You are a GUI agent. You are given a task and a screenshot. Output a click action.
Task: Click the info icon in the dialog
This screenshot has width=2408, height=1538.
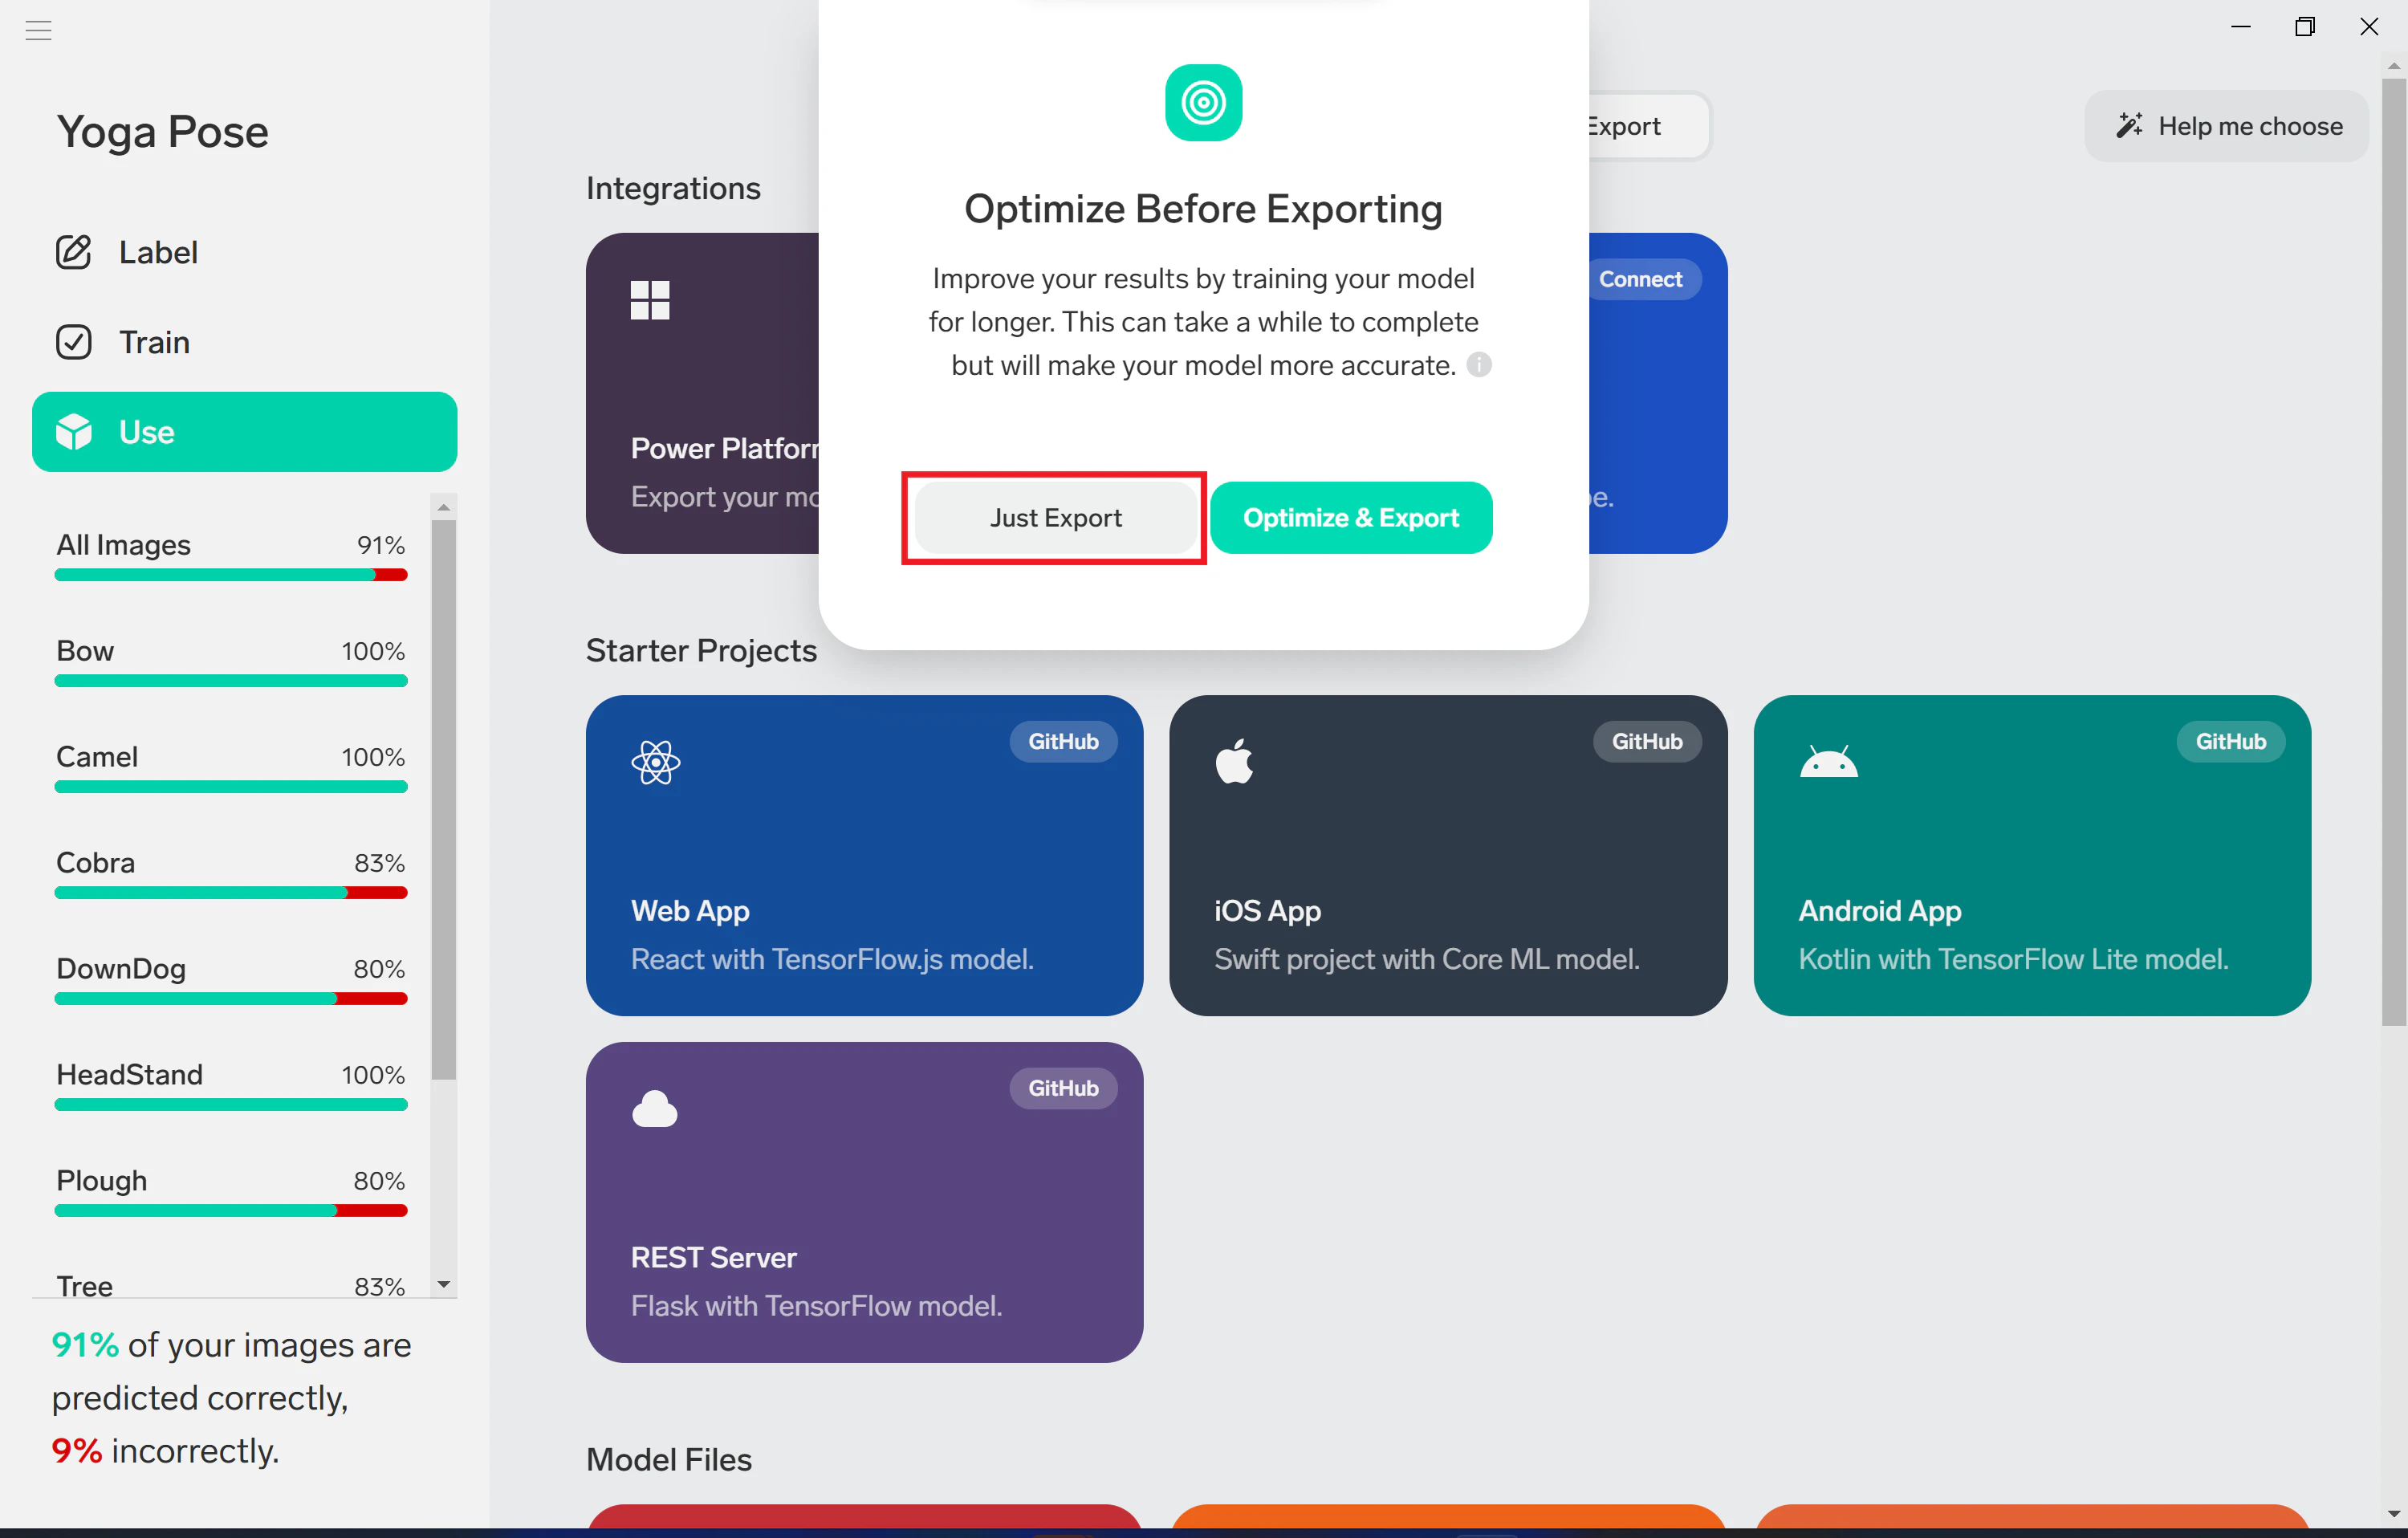click(x=1479, y=365)
